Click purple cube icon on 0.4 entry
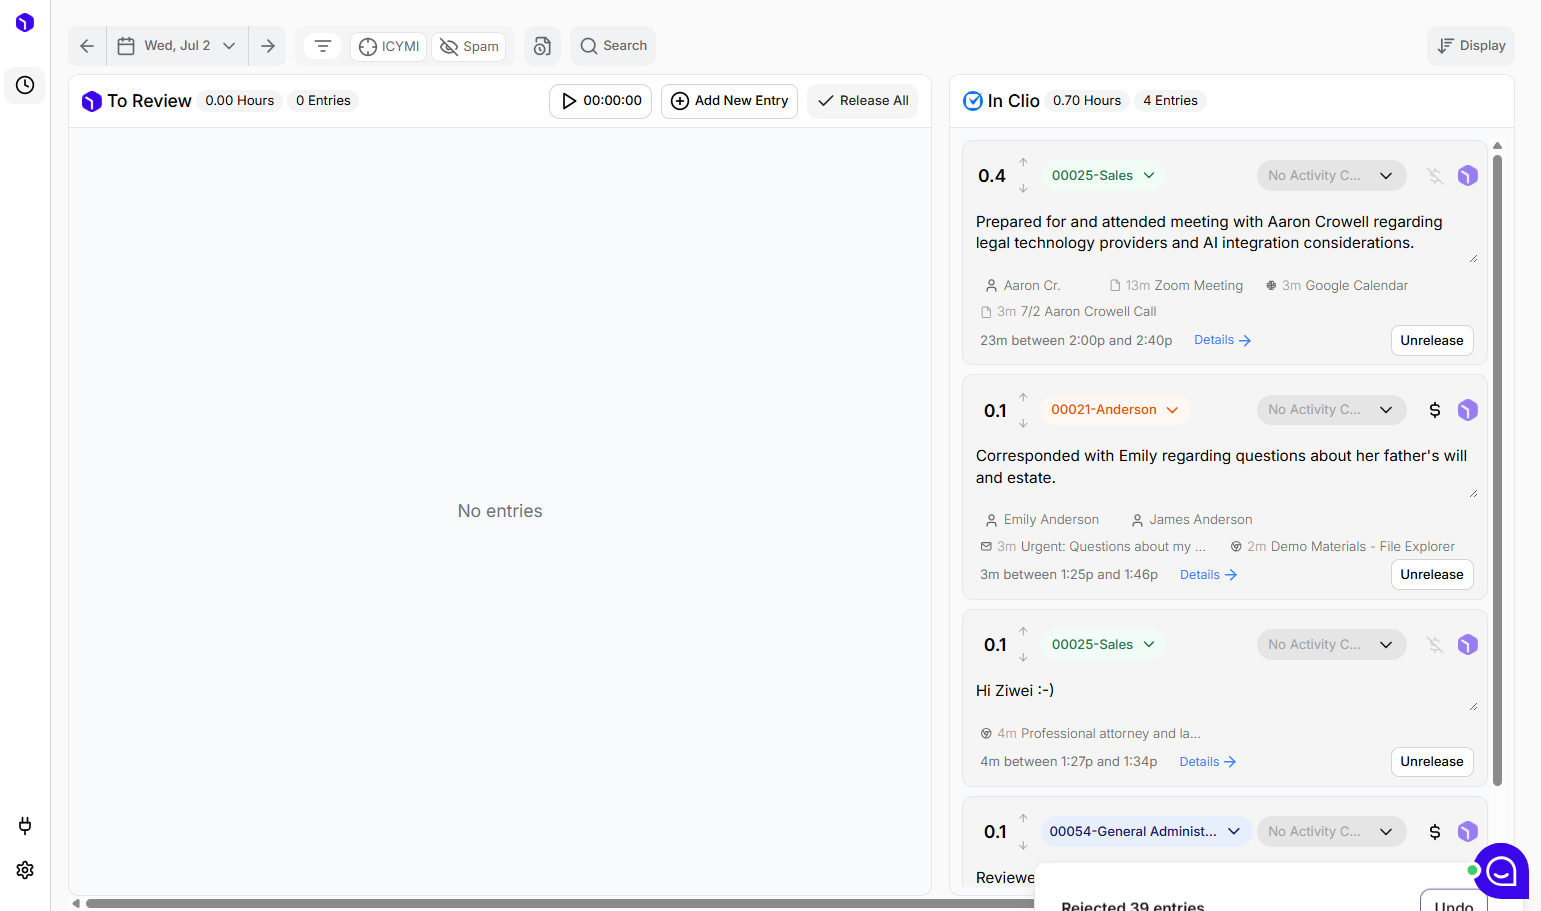Image resolution: width=1541 pixels, height=911 pixels. click(x=1467, y=176)
